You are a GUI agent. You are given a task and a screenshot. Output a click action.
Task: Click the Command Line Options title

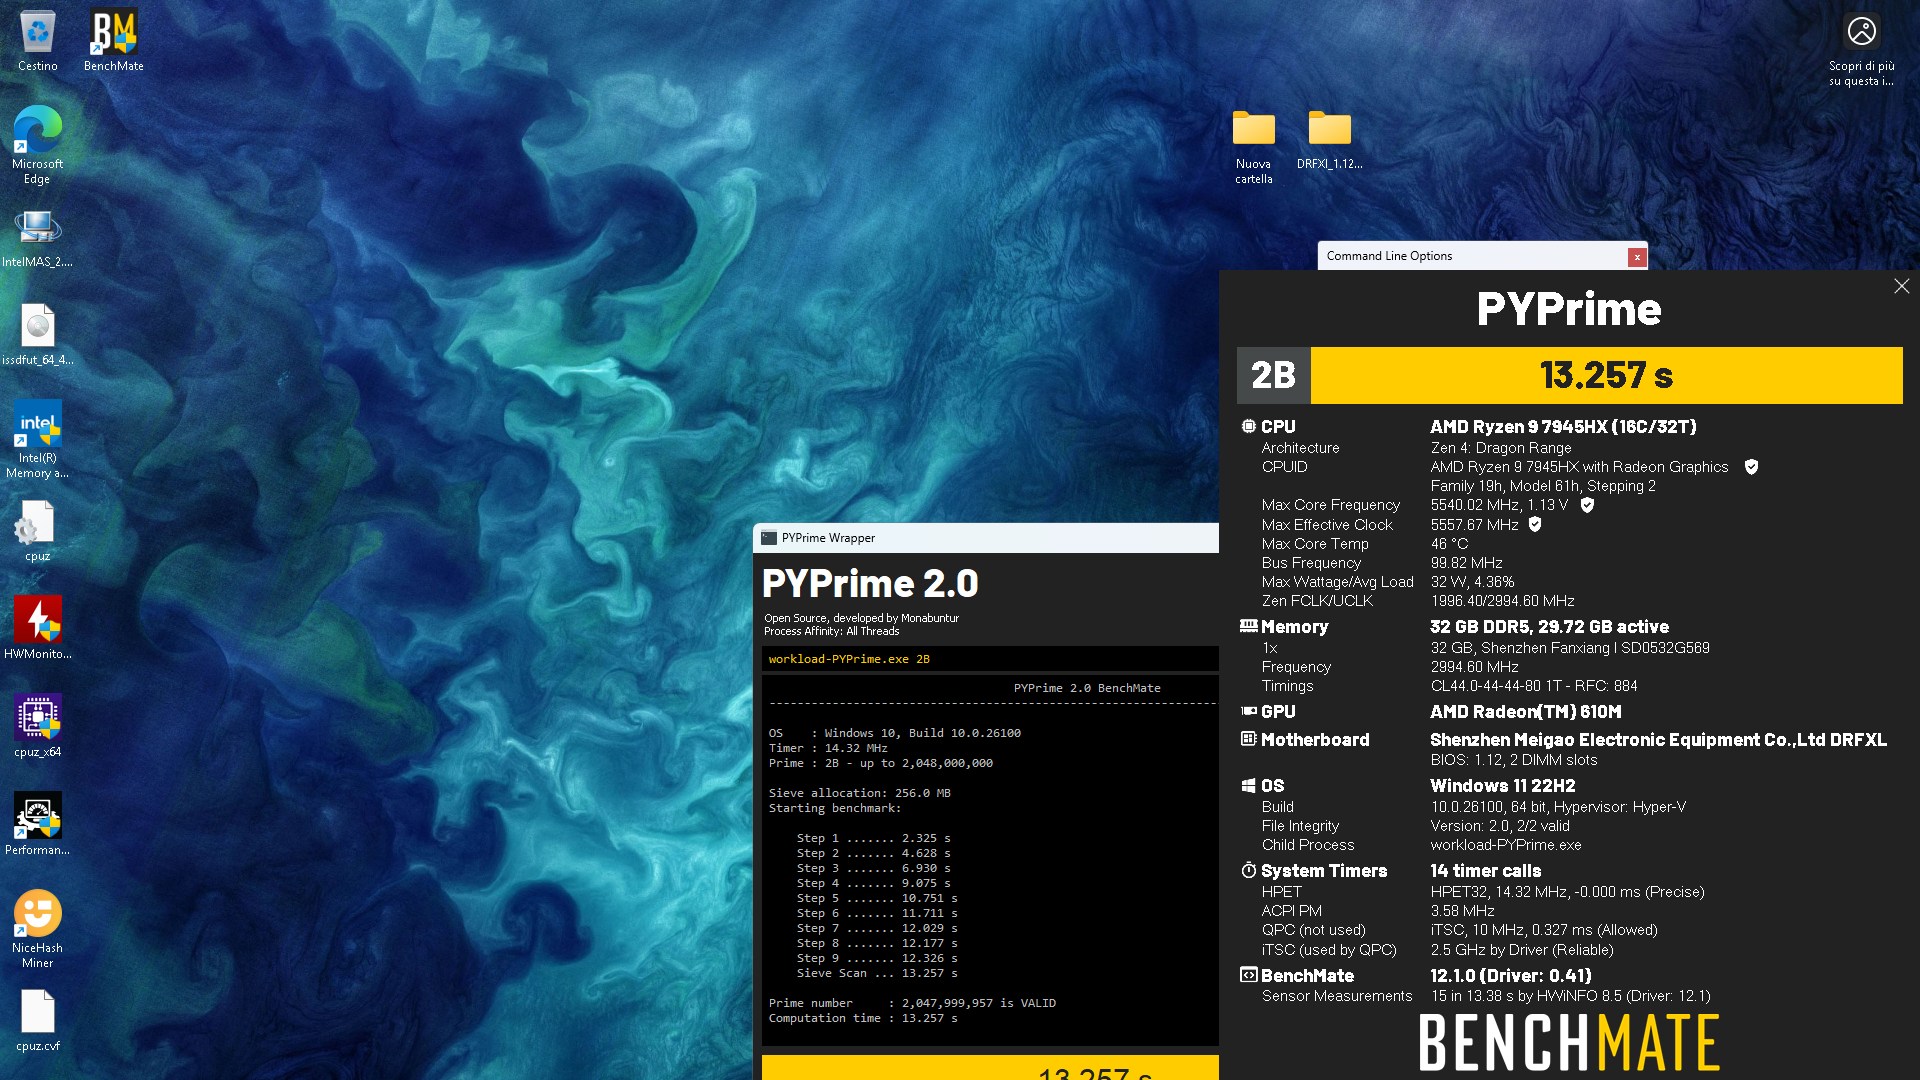(x=1389, y=256)
